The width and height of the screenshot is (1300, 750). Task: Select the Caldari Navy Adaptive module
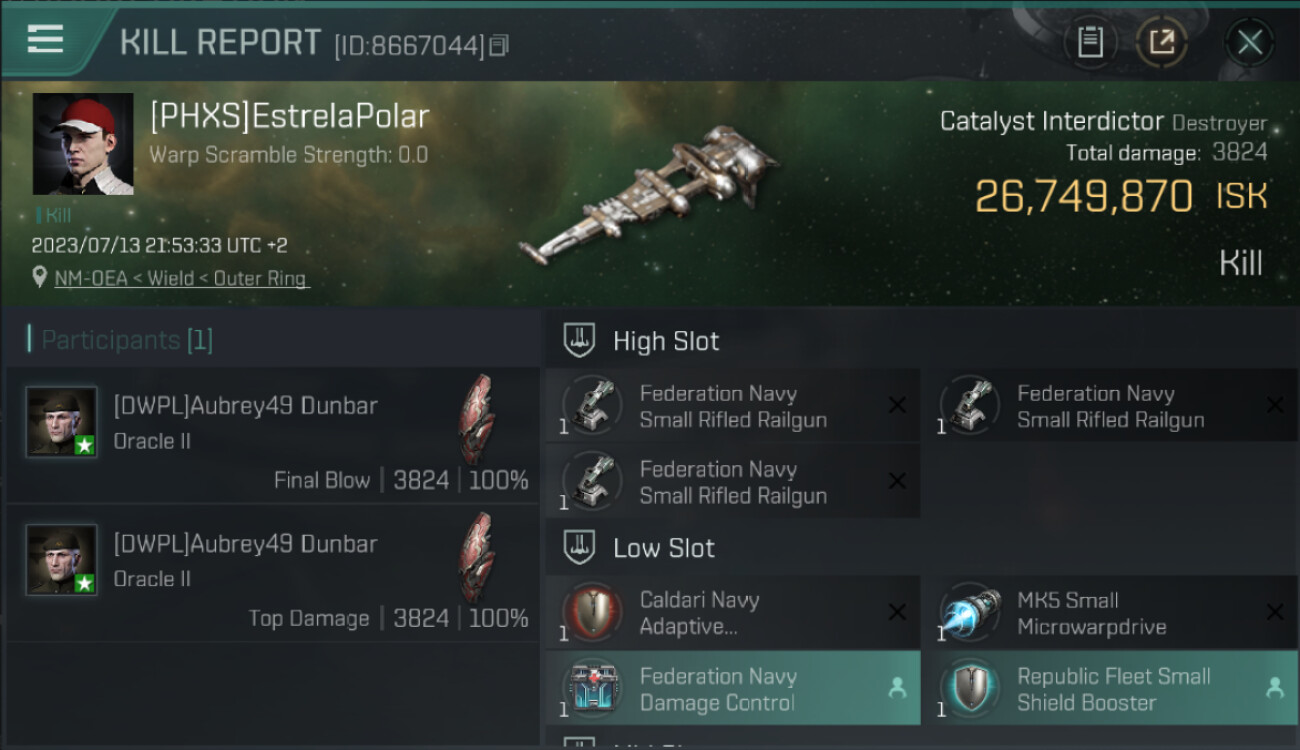click(733, 613)
